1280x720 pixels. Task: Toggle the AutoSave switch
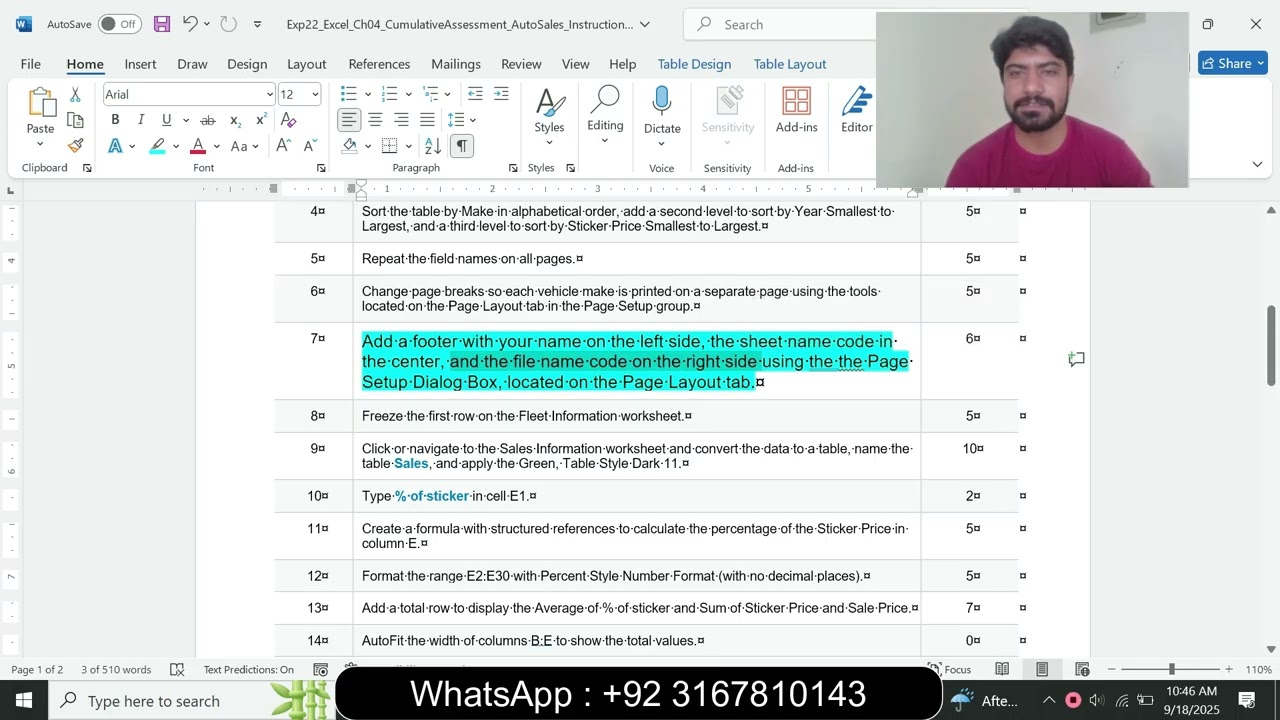tap(119, 24)
